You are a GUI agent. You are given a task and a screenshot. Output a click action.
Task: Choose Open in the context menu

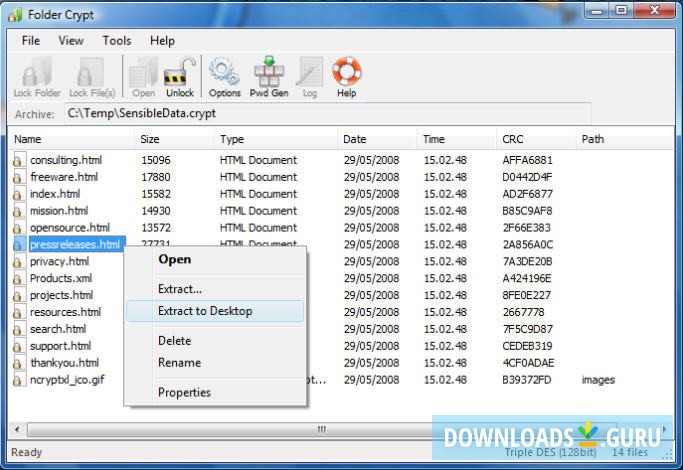pos(215,260)
